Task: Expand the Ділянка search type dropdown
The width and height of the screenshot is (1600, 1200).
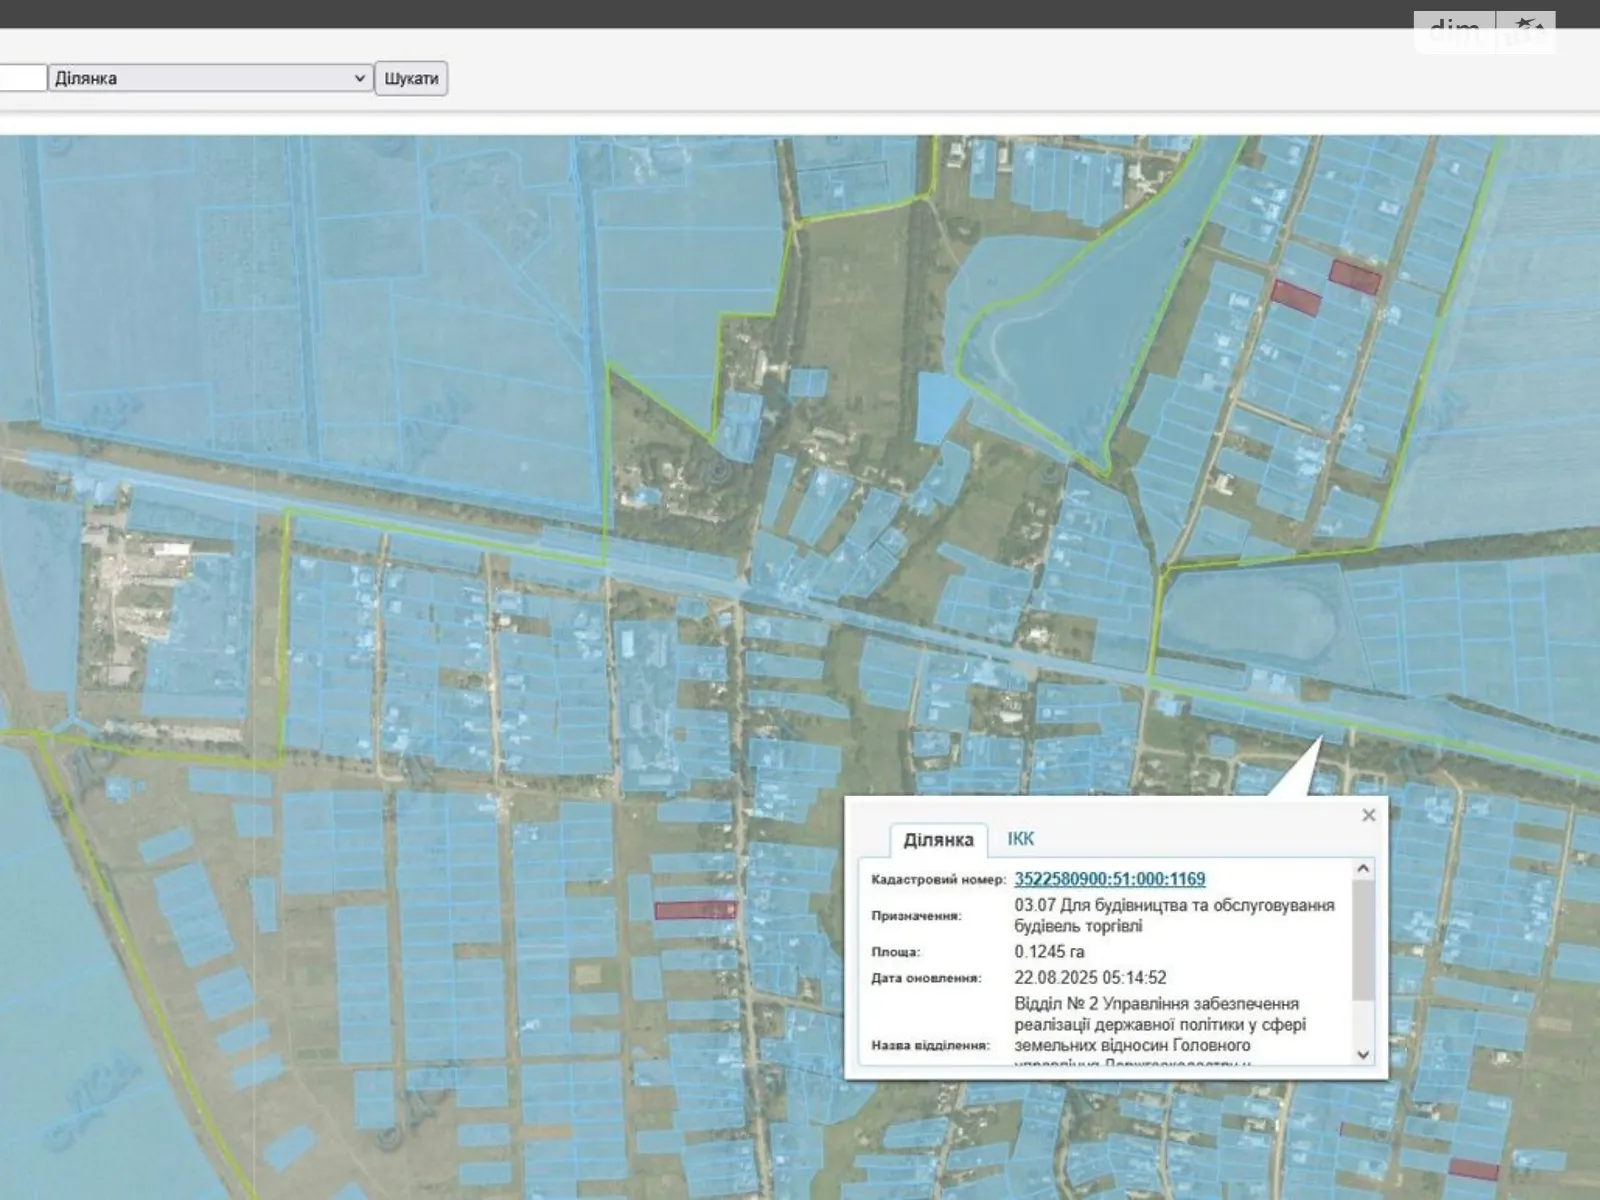Action: pos(210,78)
